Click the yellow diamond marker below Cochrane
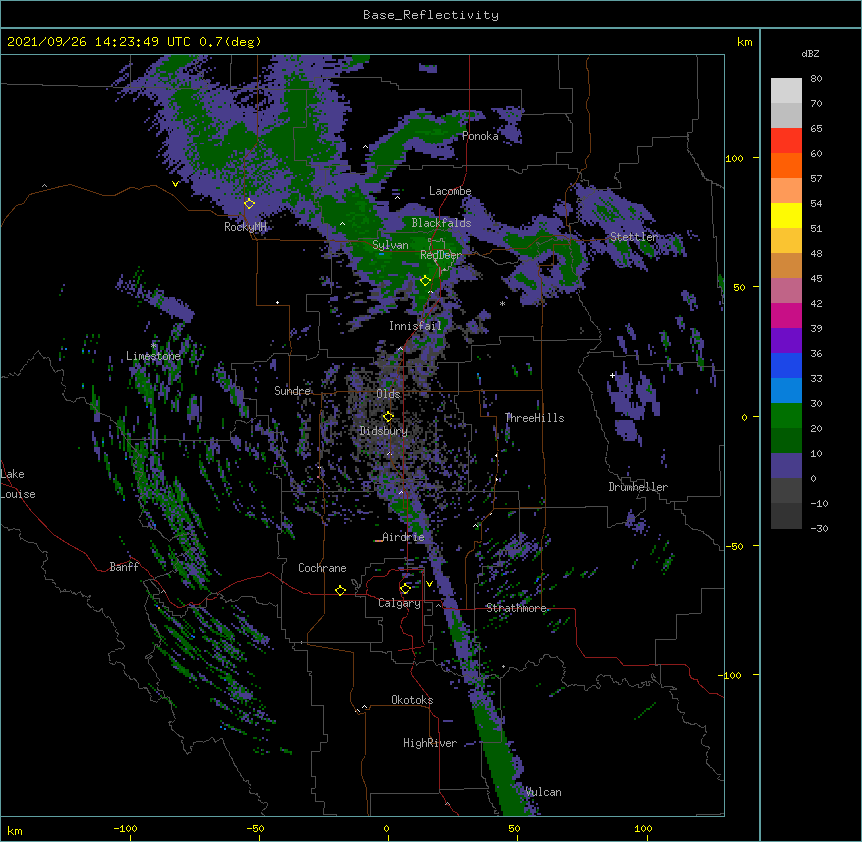Image resolution: width=862 pixels, height=842 pixels. point(340,590)
